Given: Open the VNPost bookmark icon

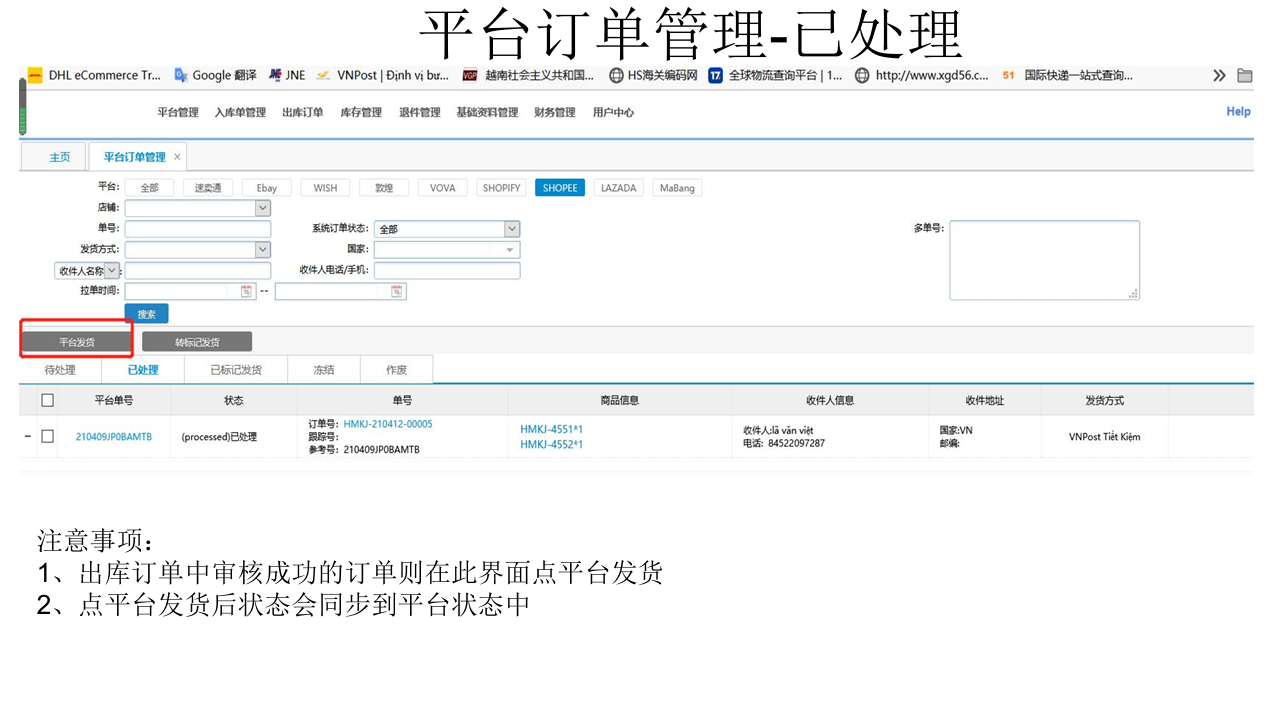Looking at the screenshot, I should 323,75.
